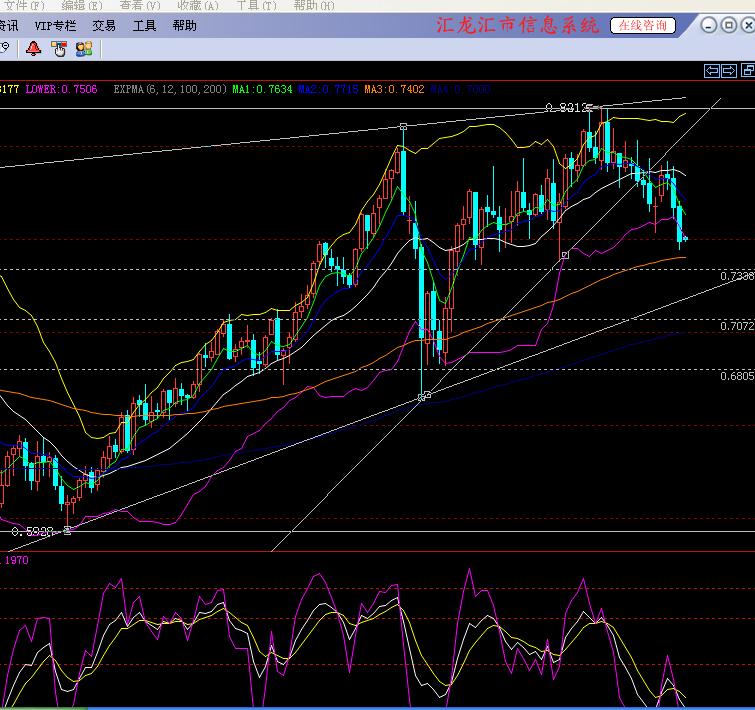This screenshot has height=710, width=755.
Task: Click the left arrow chart navigation icon
Action: coord(711,71)
